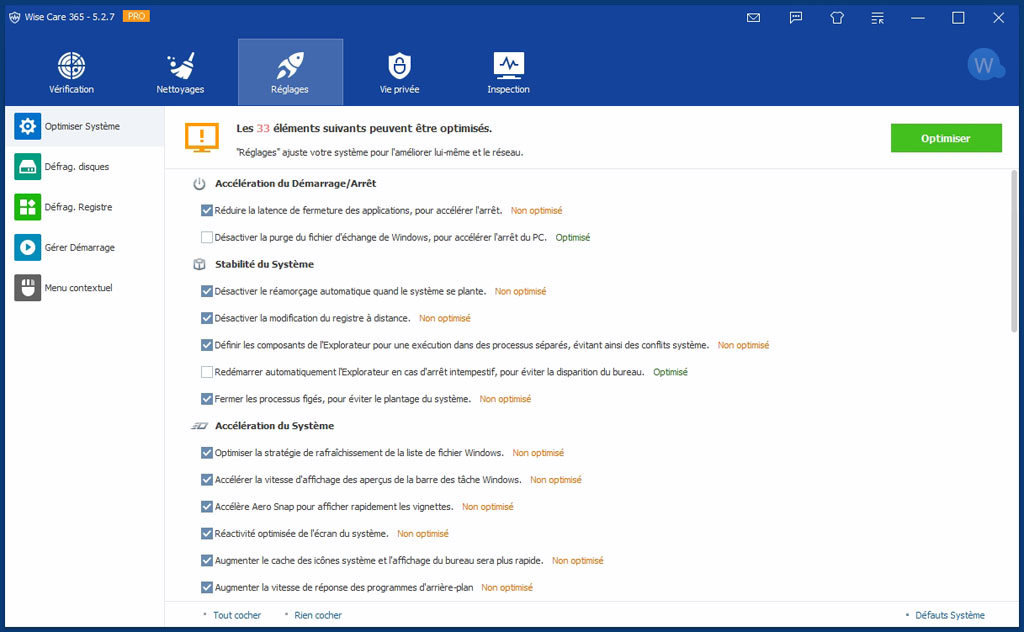Toggle Accélère Aero Snap checkbox

pos(206,507)
